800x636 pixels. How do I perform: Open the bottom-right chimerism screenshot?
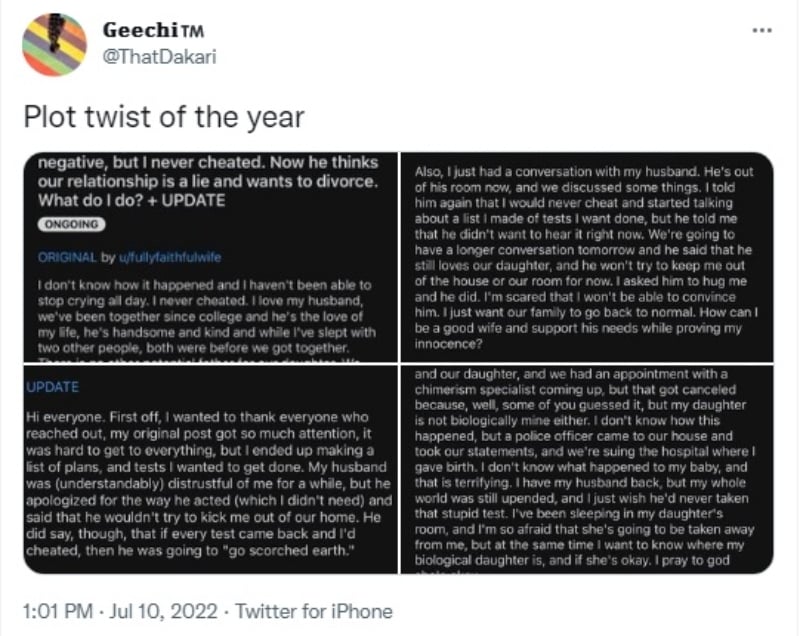pyautogui.click(x=587, y=469)
